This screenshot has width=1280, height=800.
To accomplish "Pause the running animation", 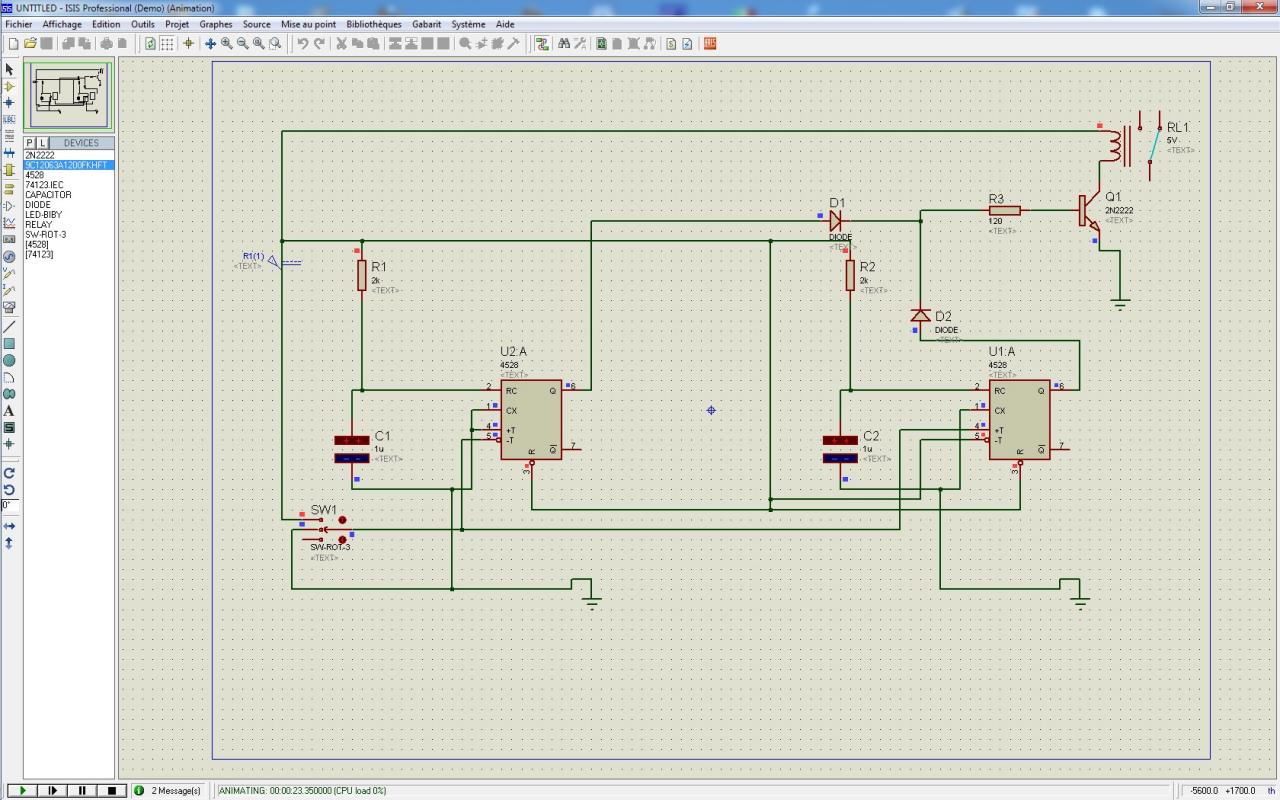I will (x=83, y=791).
